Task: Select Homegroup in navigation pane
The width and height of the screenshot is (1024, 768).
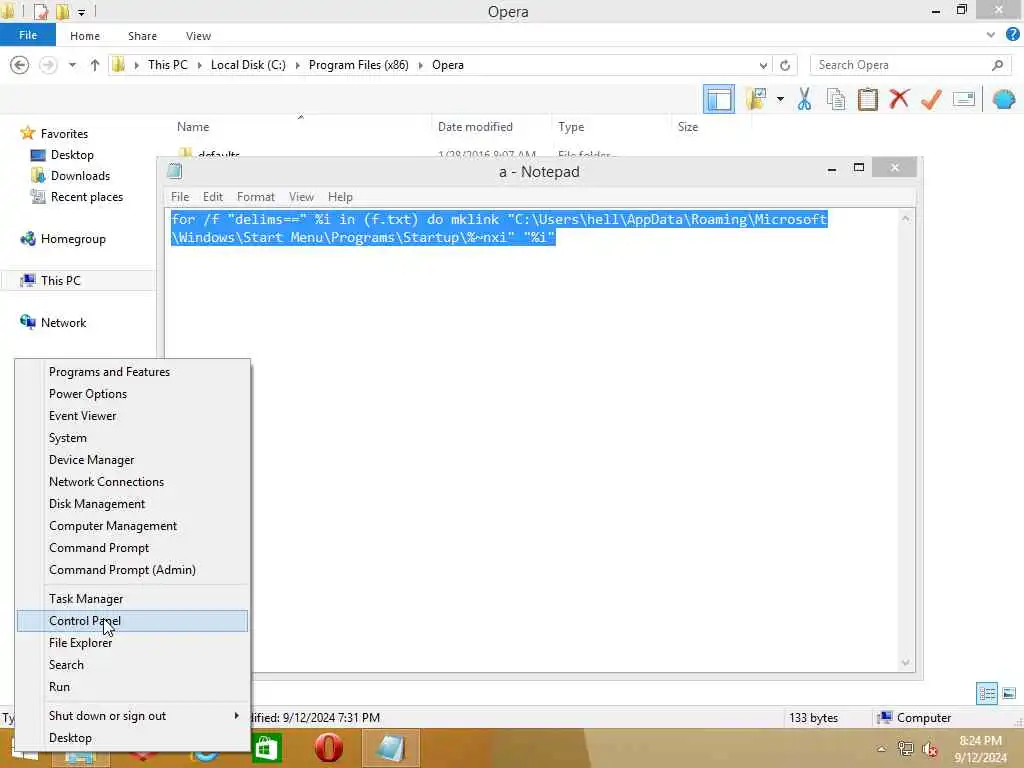Action: [x=72, y=239]
